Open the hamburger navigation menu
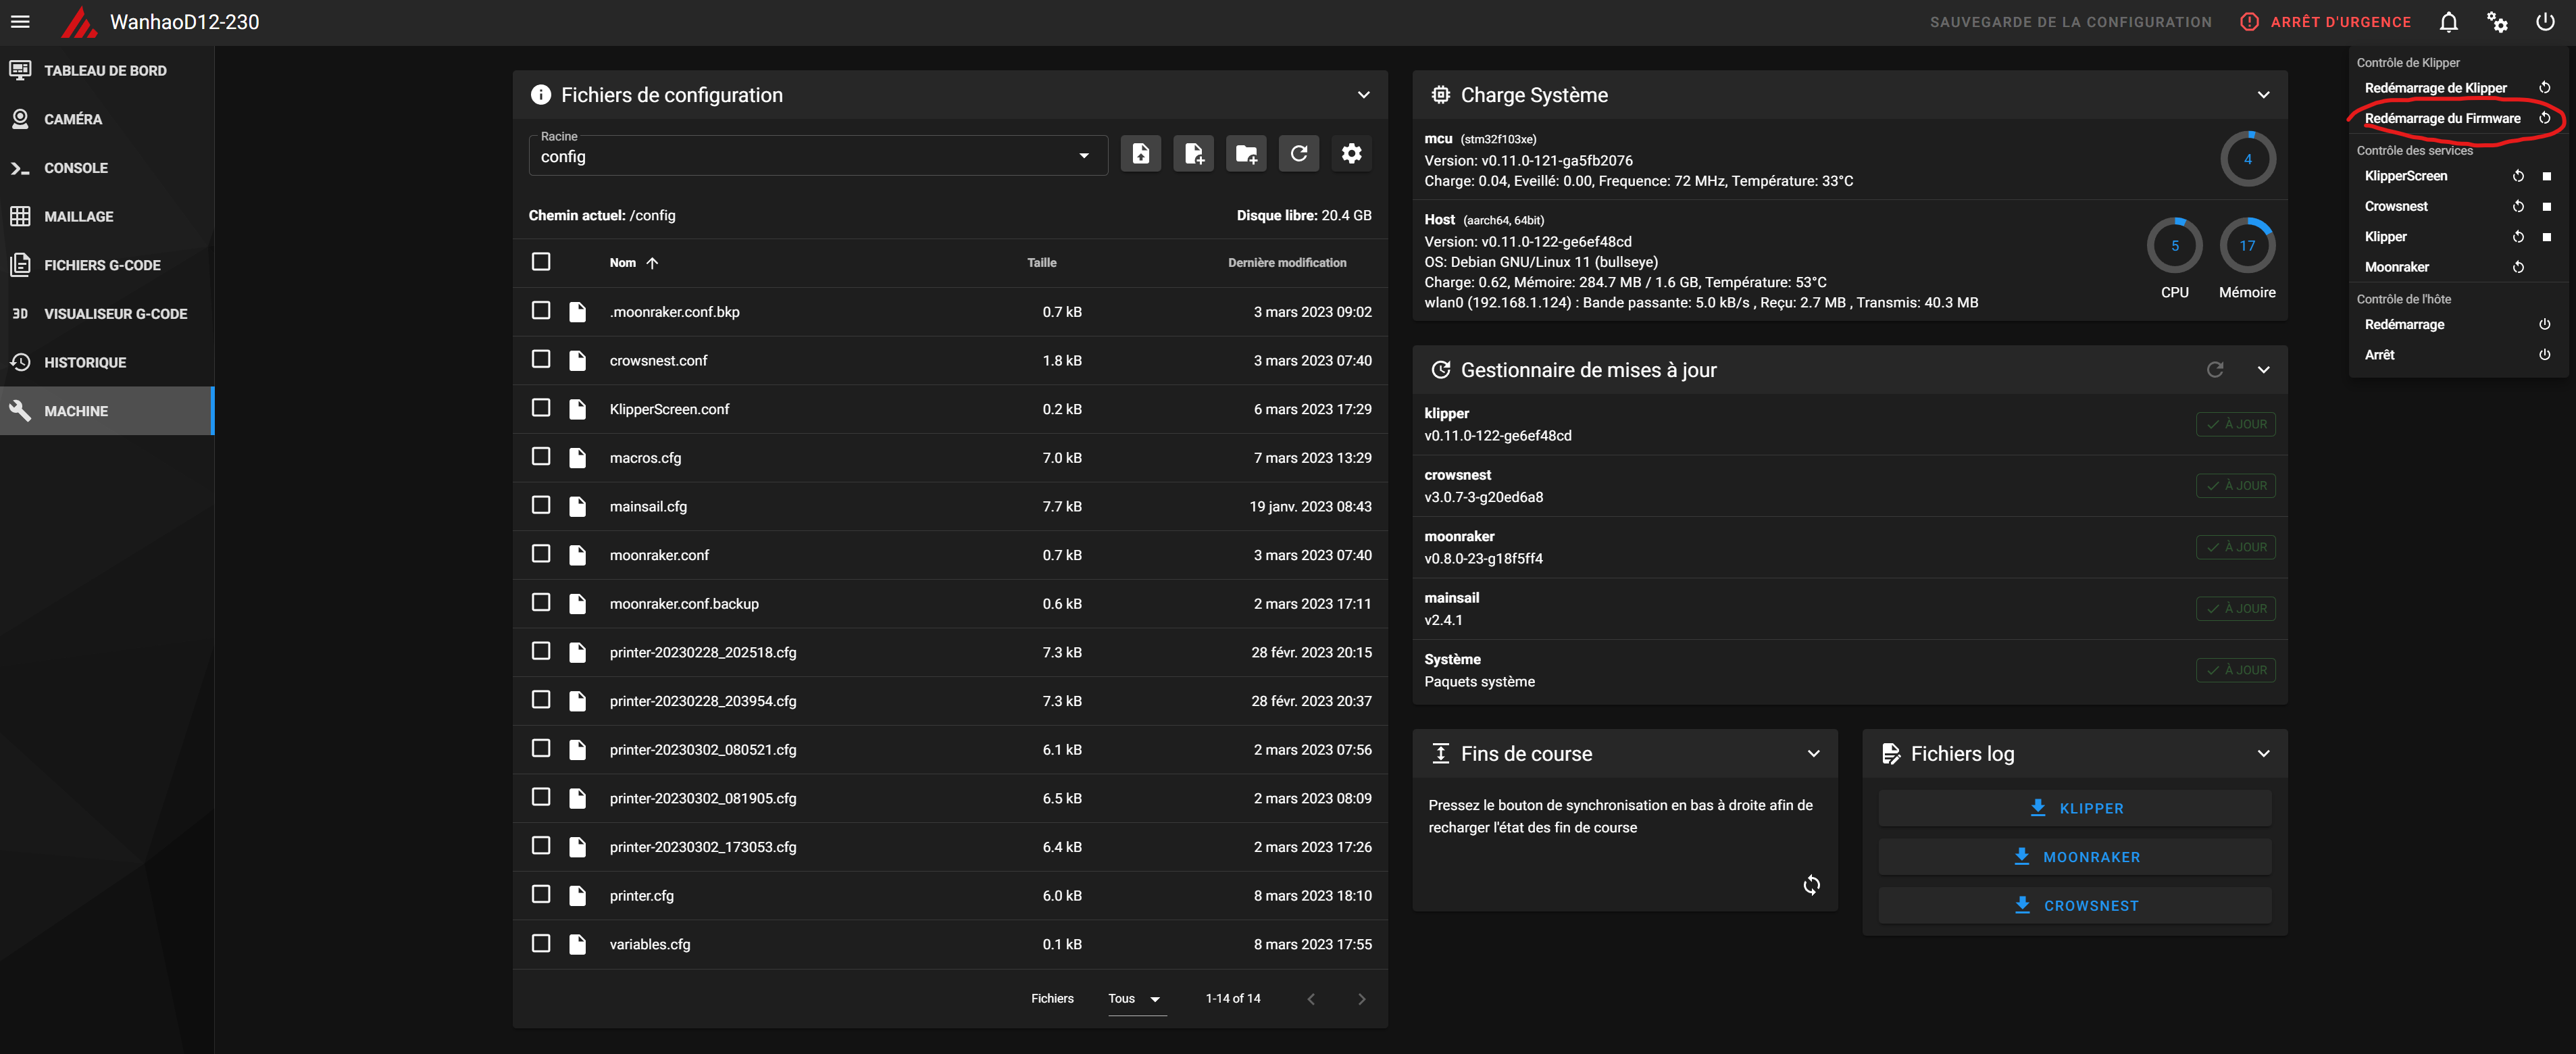The width and height of the screenshot is (2576, 1054). 20,22
